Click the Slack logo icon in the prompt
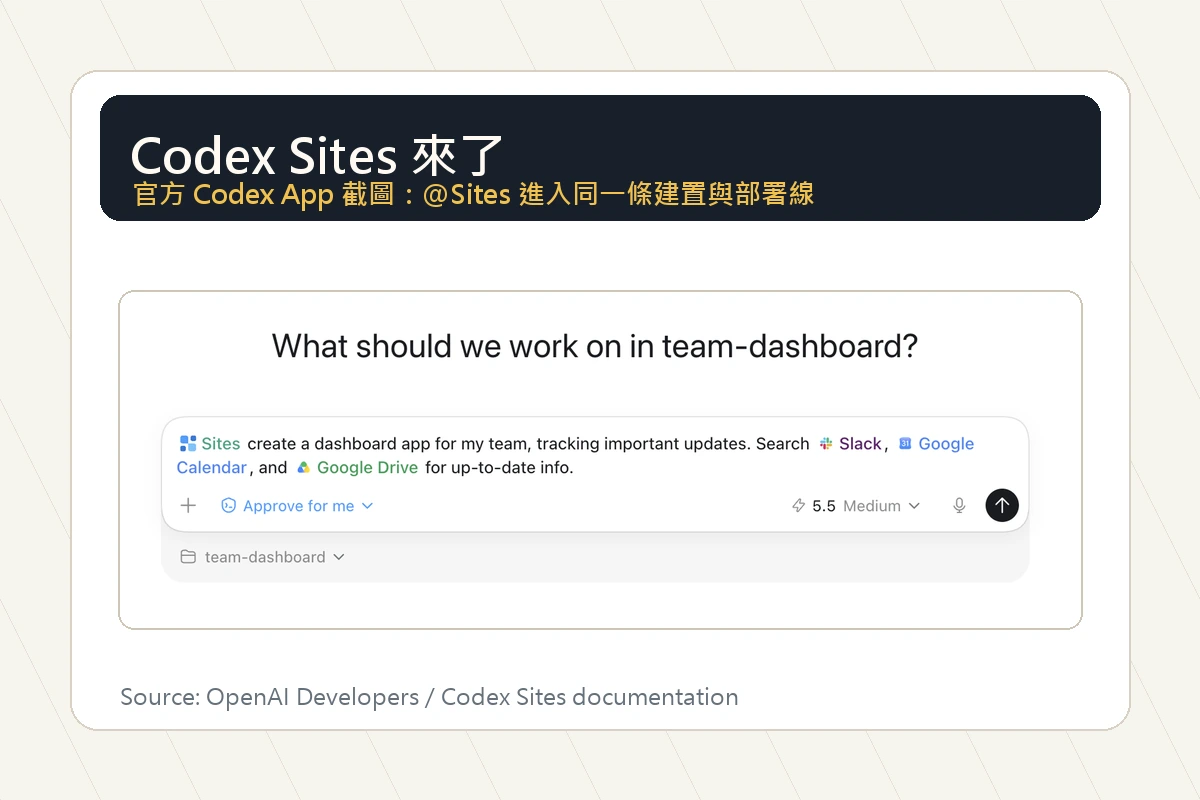 pyautogui.click(x=826, y=444)
